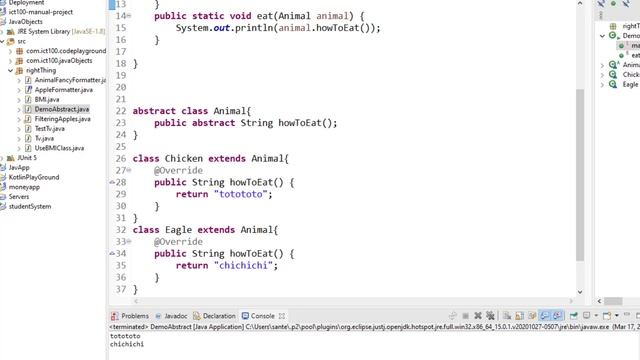Pin the current Console
This screenshot has height=360, width=640.
[574, 316]
